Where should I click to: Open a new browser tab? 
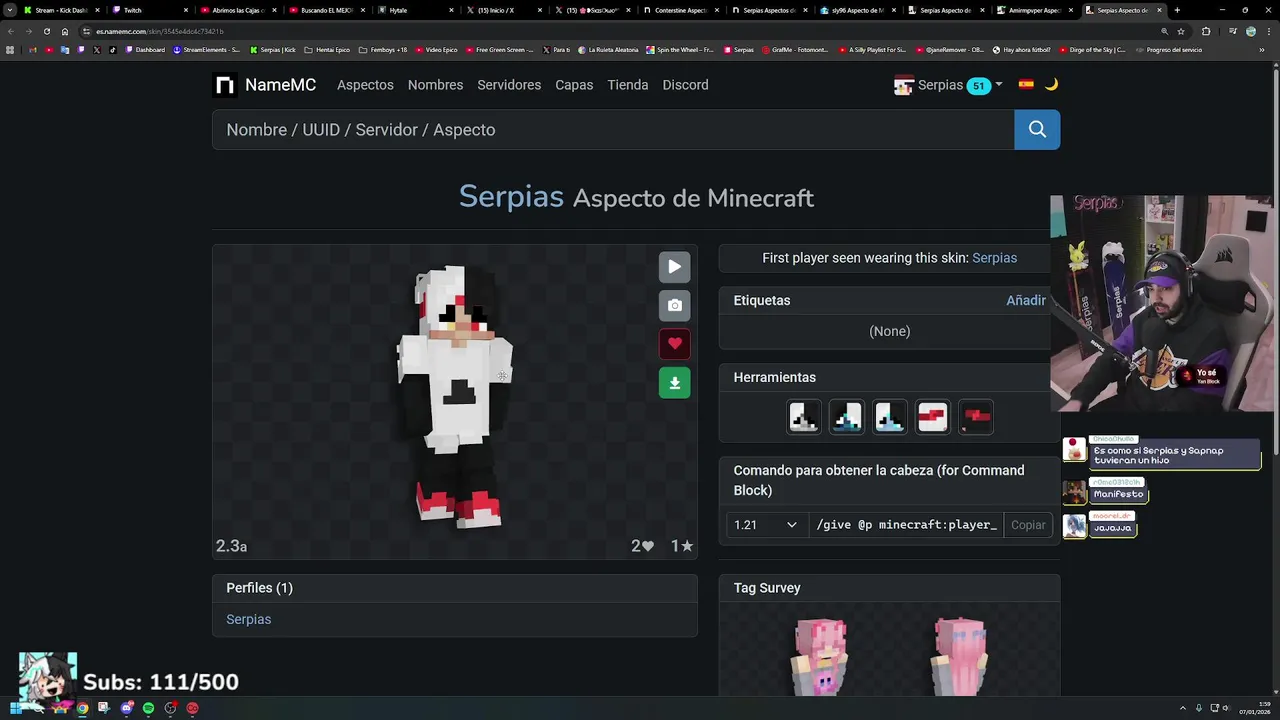pos(1177,10)
